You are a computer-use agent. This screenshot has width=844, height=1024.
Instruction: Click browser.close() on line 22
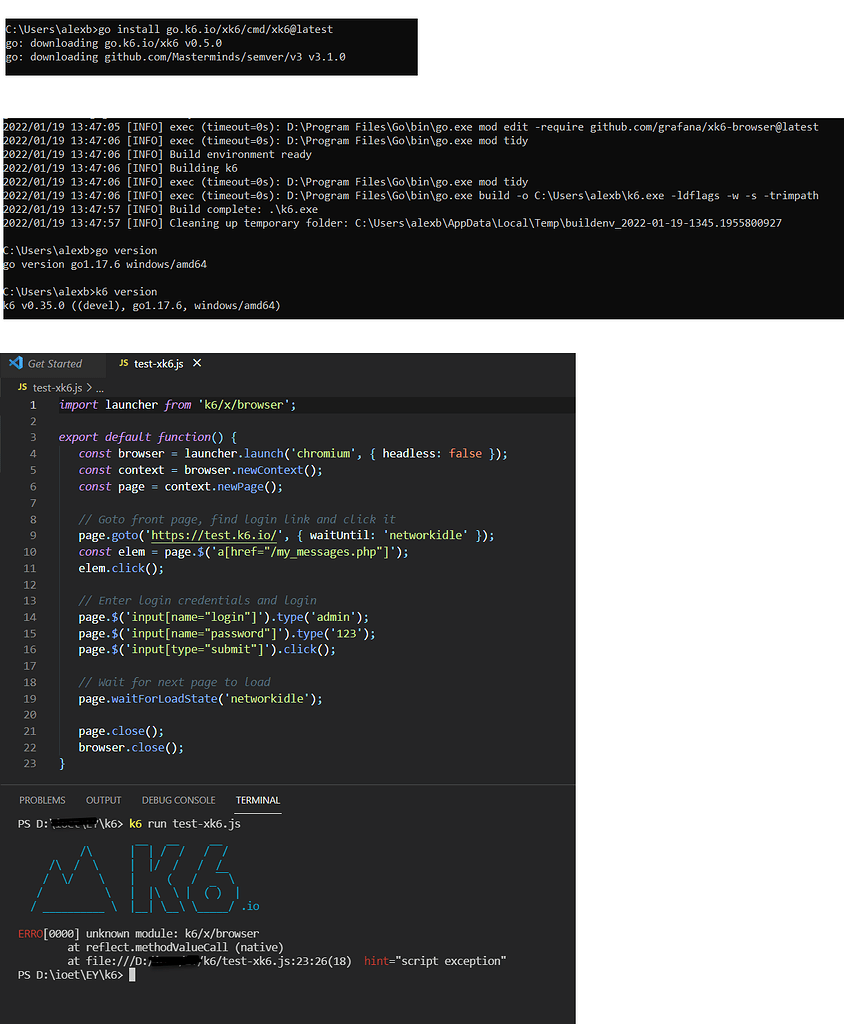[x=131, y=747]
